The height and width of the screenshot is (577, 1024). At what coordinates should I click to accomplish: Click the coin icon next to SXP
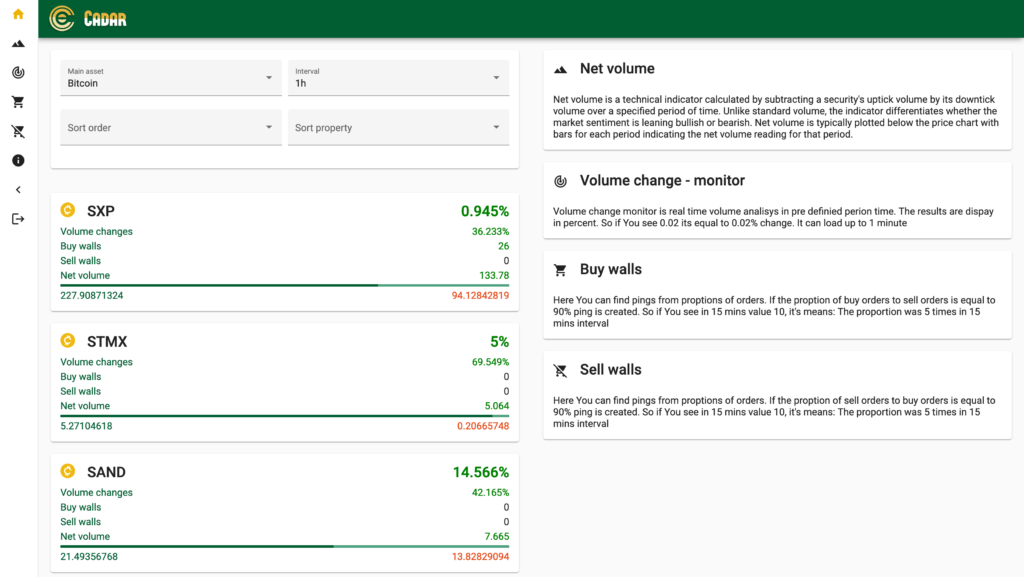[68, 210]
